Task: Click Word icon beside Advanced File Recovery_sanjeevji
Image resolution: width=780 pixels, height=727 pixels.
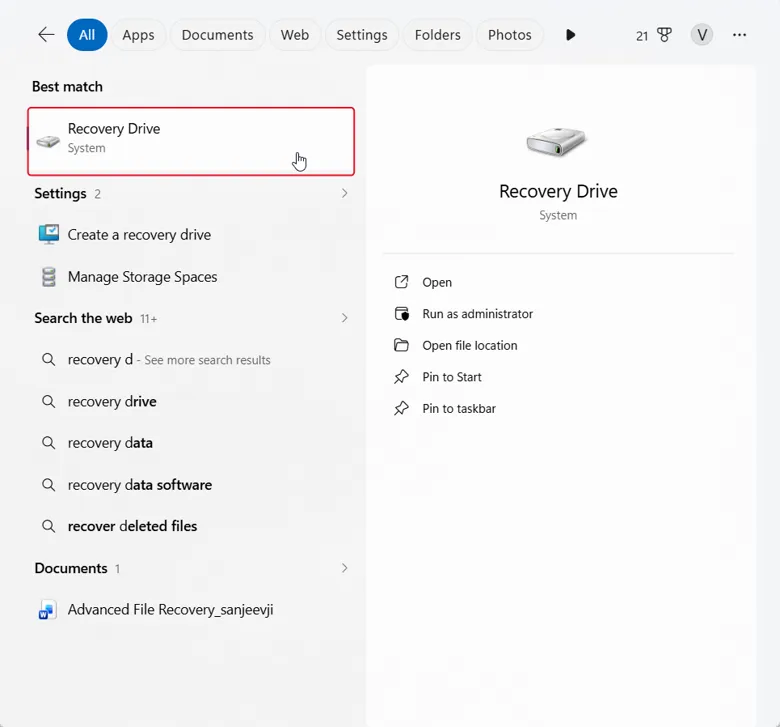Action: point(47,610)
